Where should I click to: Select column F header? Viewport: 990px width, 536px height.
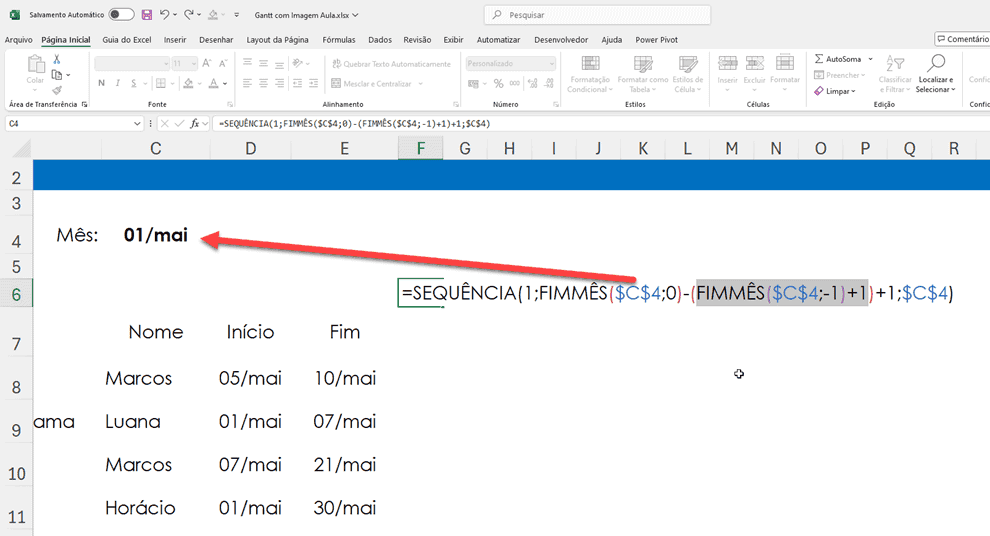[420, 148]
